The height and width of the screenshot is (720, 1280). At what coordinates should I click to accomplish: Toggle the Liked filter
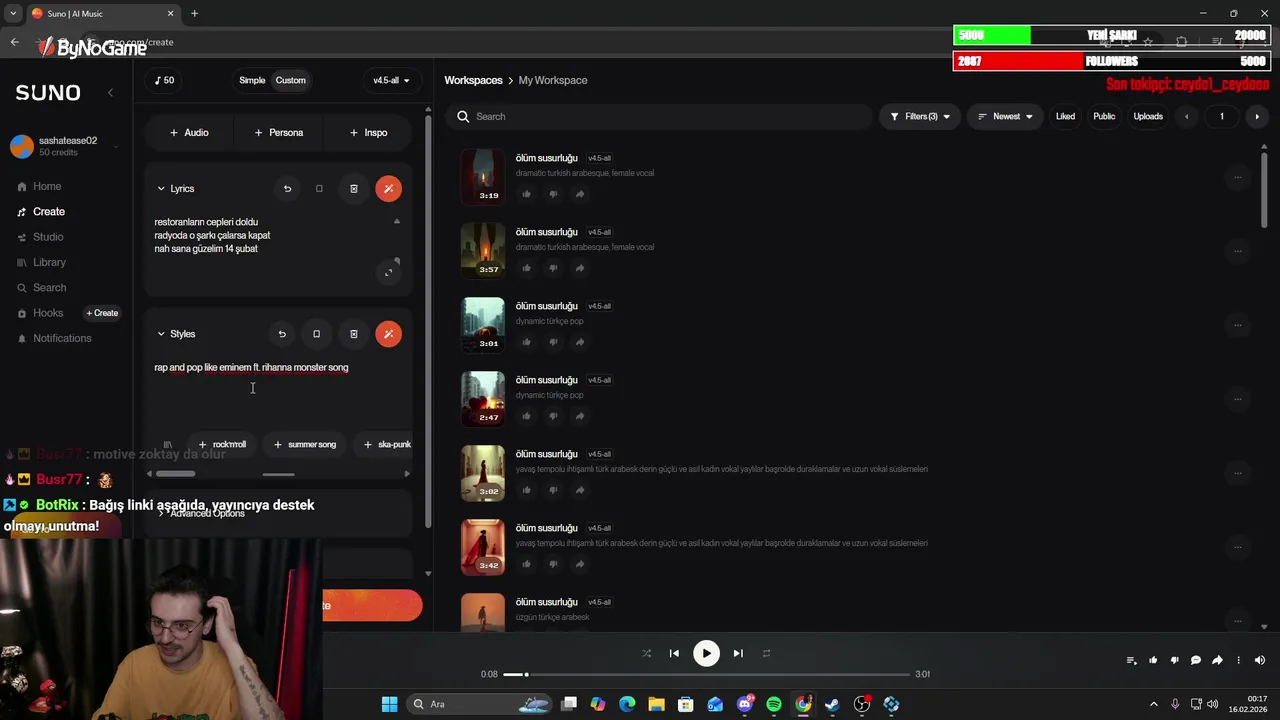point(1065,116)
